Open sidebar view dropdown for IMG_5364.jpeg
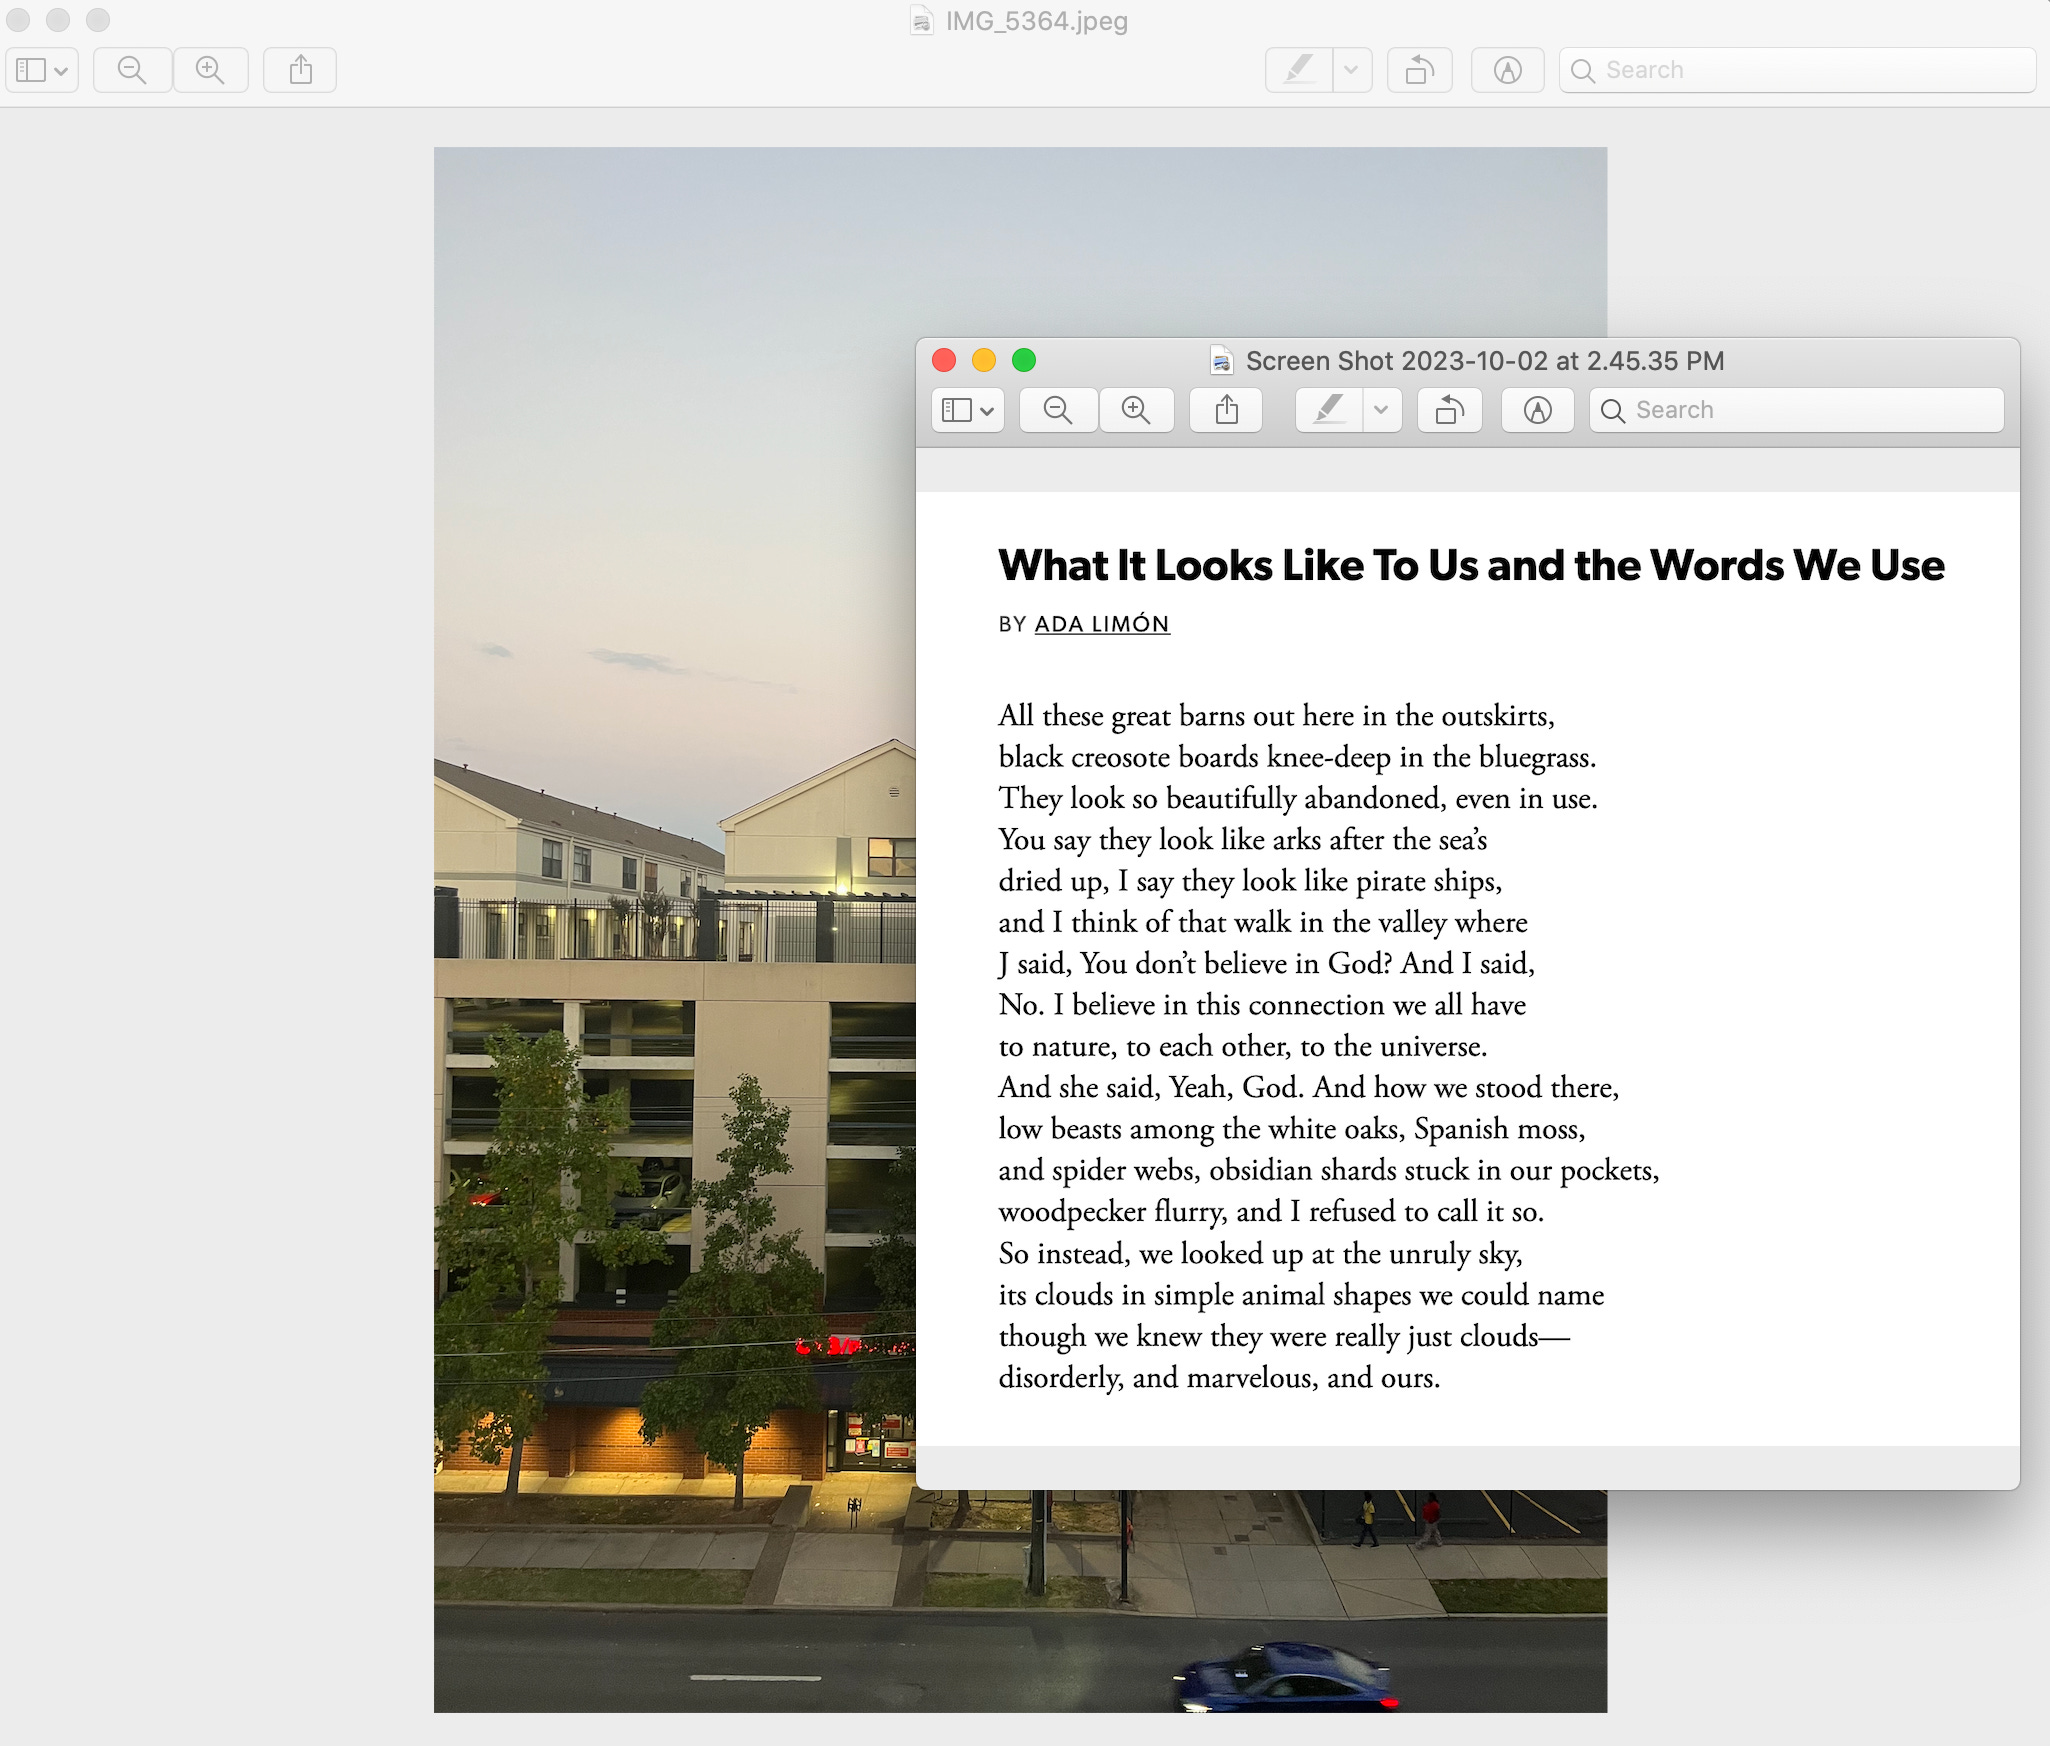Screen dimensions: 2050x1746 pyautogui.click(x=42, y=70)
